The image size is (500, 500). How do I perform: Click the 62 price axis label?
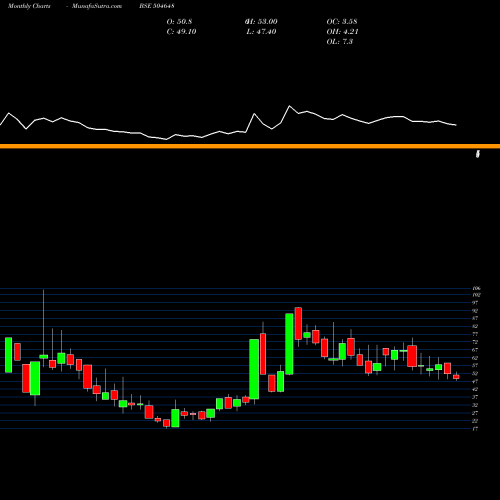[475, 358]
